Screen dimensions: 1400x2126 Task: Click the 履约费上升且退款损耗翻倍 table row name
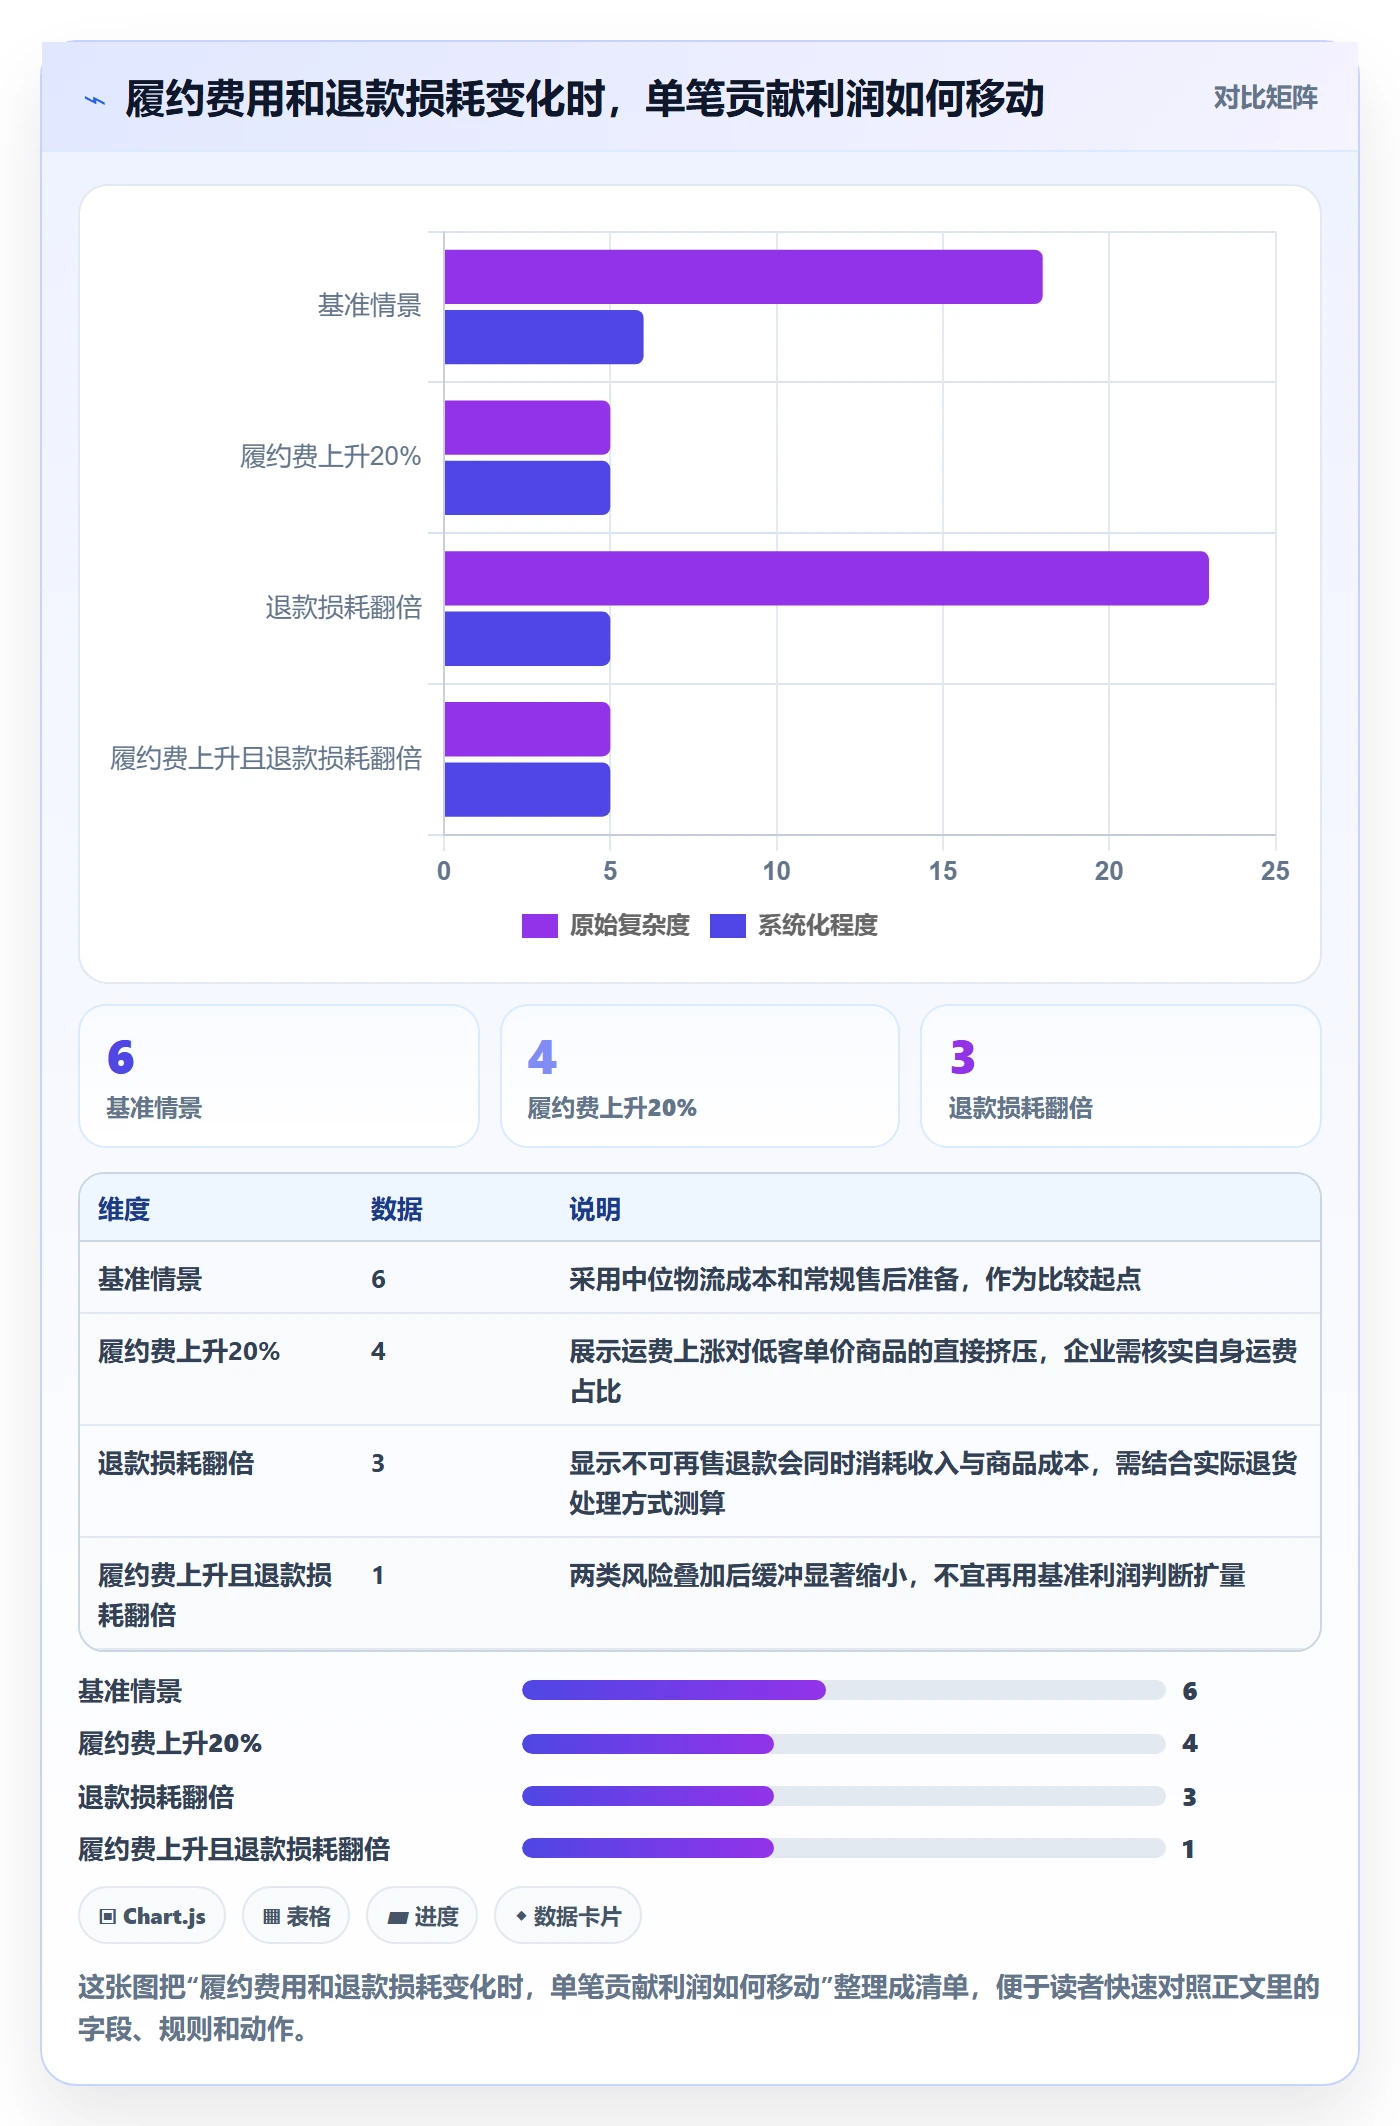coord(215,1595)
